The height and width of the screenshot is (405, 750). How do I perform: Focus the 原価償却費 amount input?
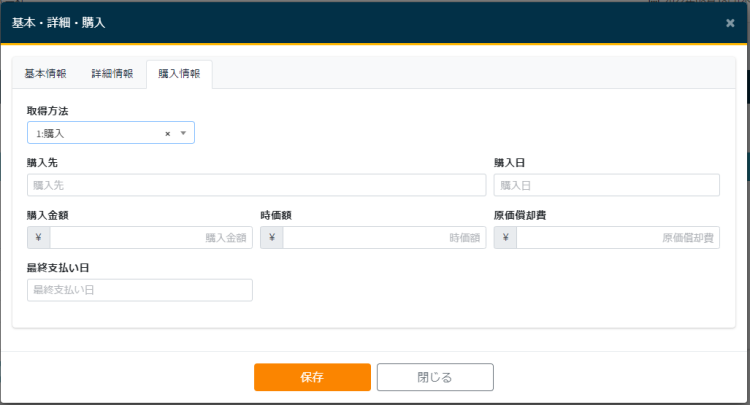coord(617,238)
